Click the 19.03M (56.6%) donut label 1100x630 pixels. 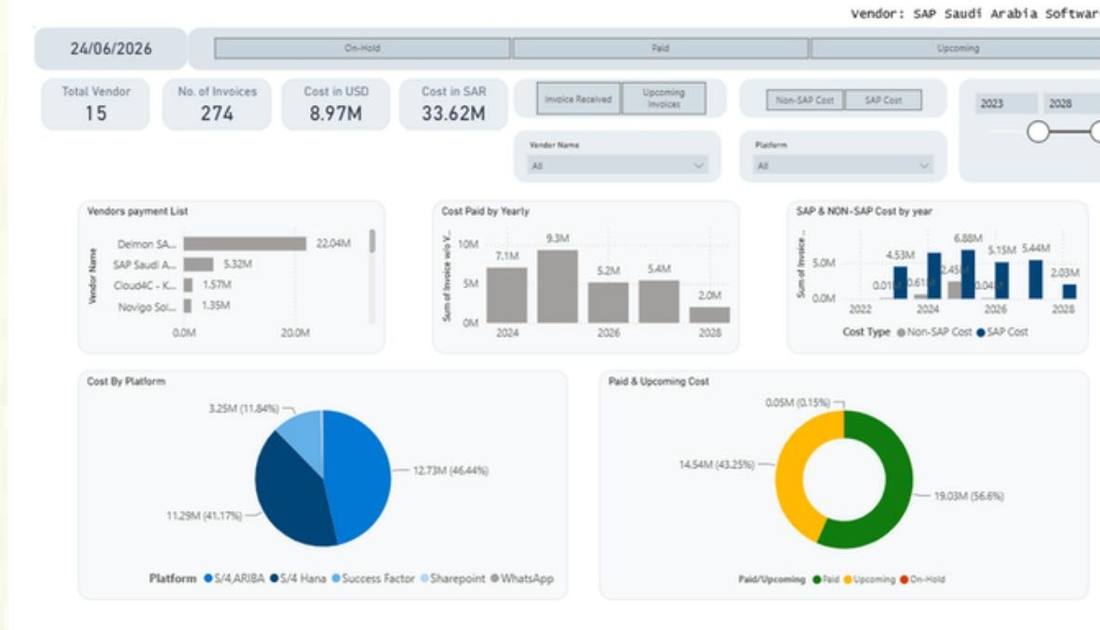click(969, 496)
